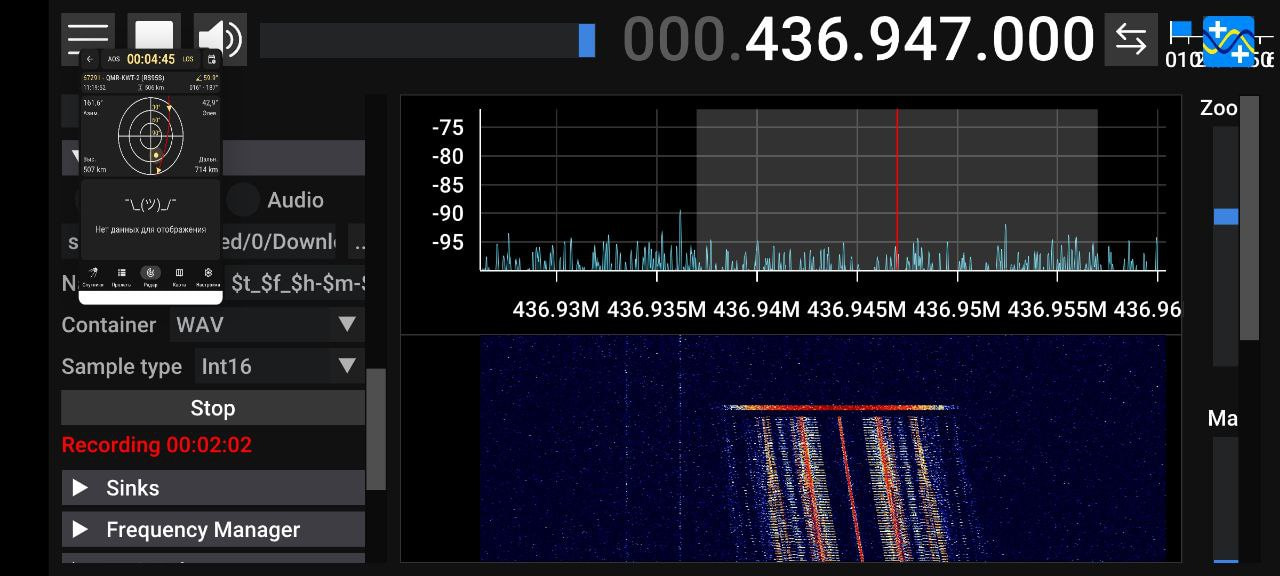Tap the blue sine-wave floating app icon
This screenshot has width=1280, height=576.
tap(1229, 42)
